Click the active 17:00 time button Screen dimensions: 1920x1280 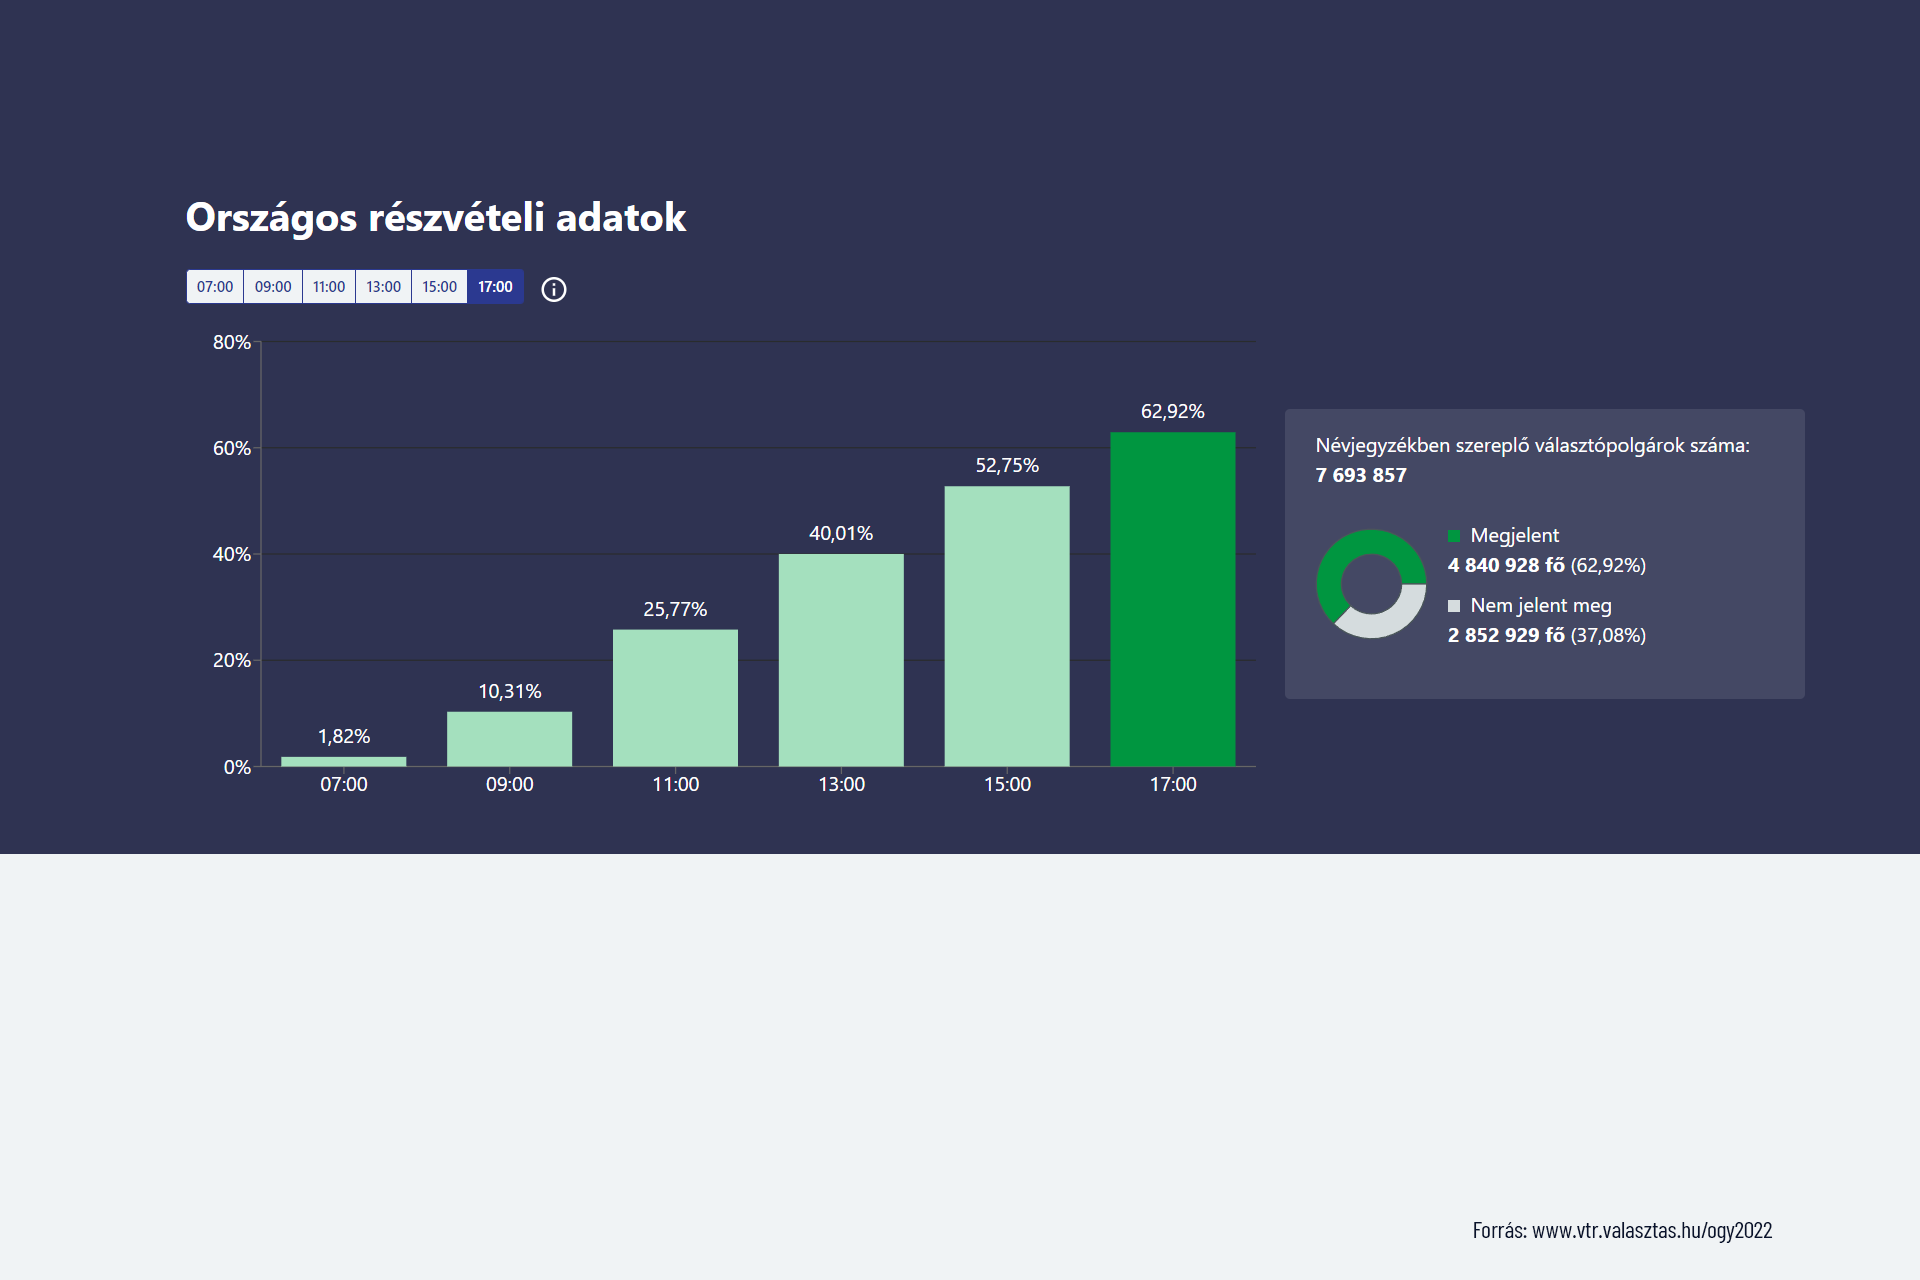coord(495,287)
